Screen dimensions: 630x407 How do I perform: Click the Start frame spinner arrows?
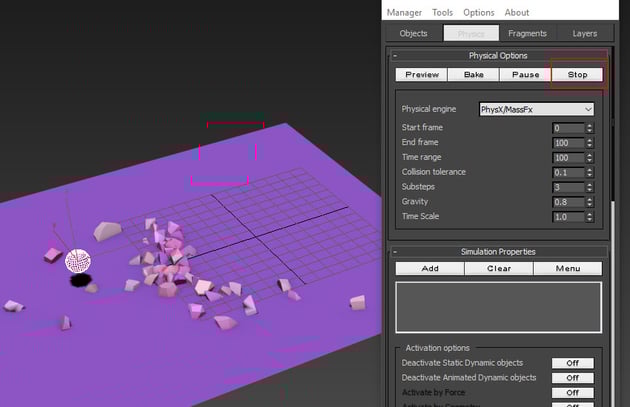[x=589, y=128]
